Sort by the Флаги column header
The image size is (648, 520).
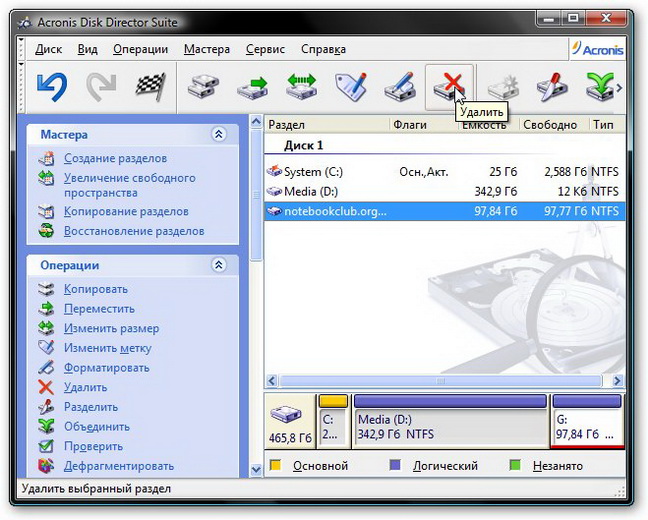(x=423, y=124)
